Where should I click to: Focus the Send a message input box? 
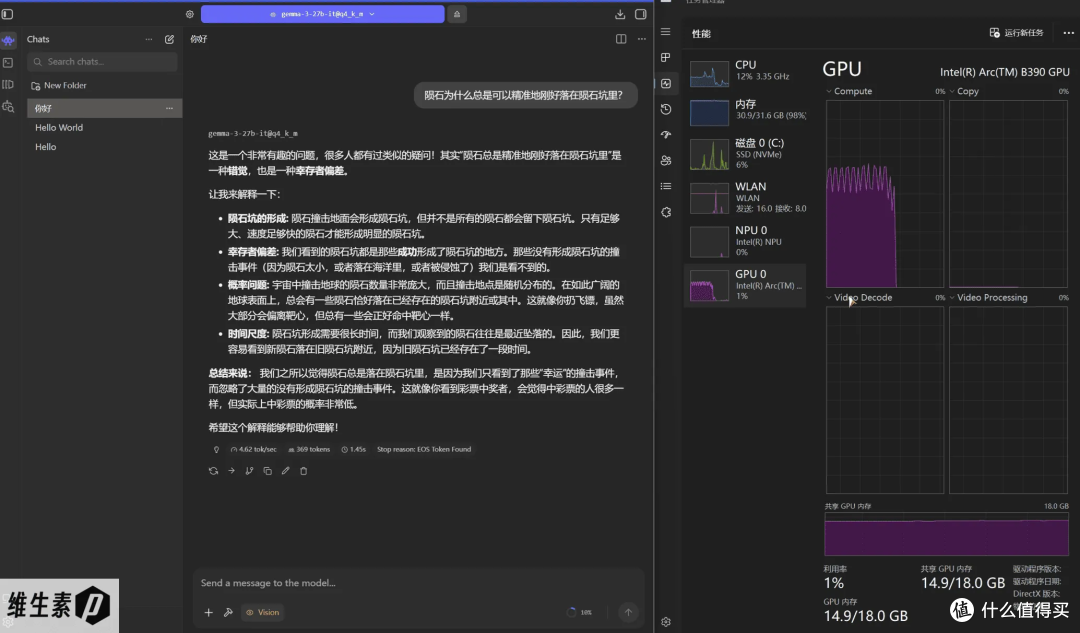418,583
